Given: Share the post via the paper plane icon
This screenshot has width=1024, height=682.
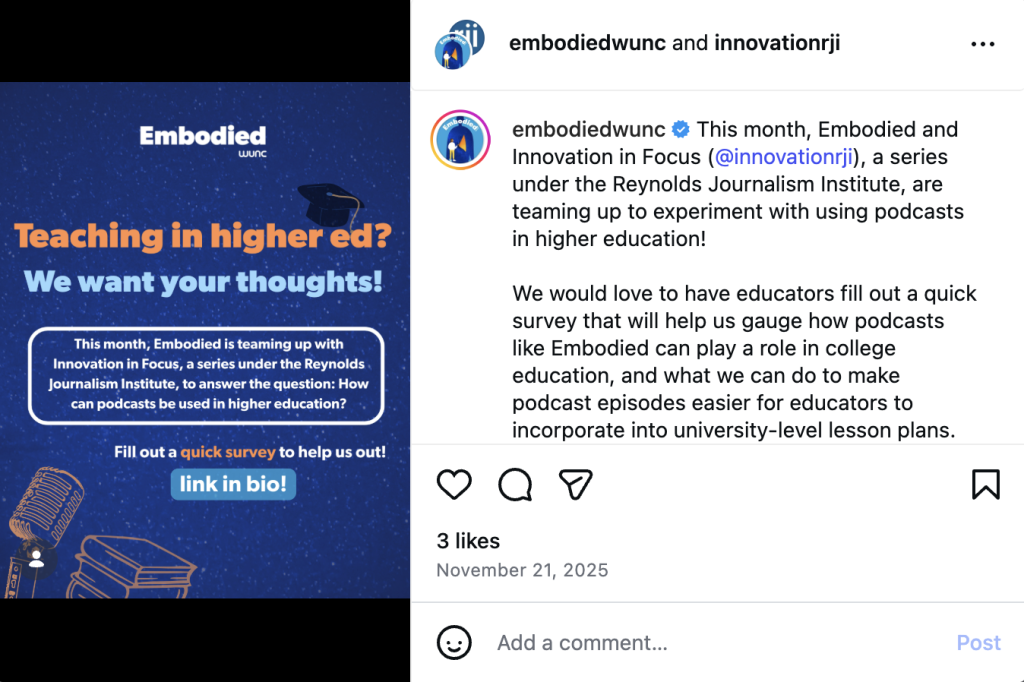Looking at the screenshot, I should pyautogui.click(x=575, y=484).
